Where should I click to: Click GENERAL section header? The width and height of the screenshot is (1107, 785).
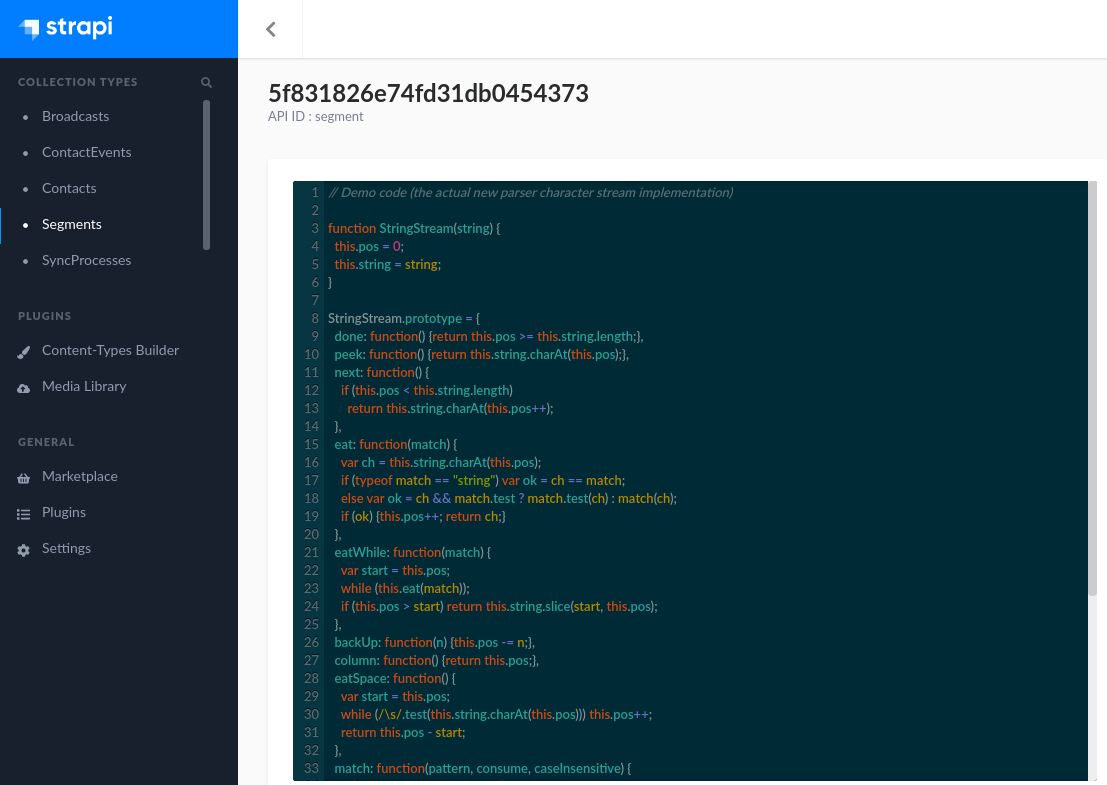point(46,443)
